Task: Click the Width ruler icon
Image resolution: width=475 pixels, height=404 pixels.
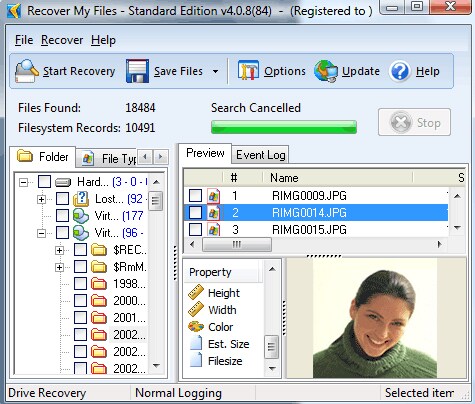Action: (x=196, y=309)
